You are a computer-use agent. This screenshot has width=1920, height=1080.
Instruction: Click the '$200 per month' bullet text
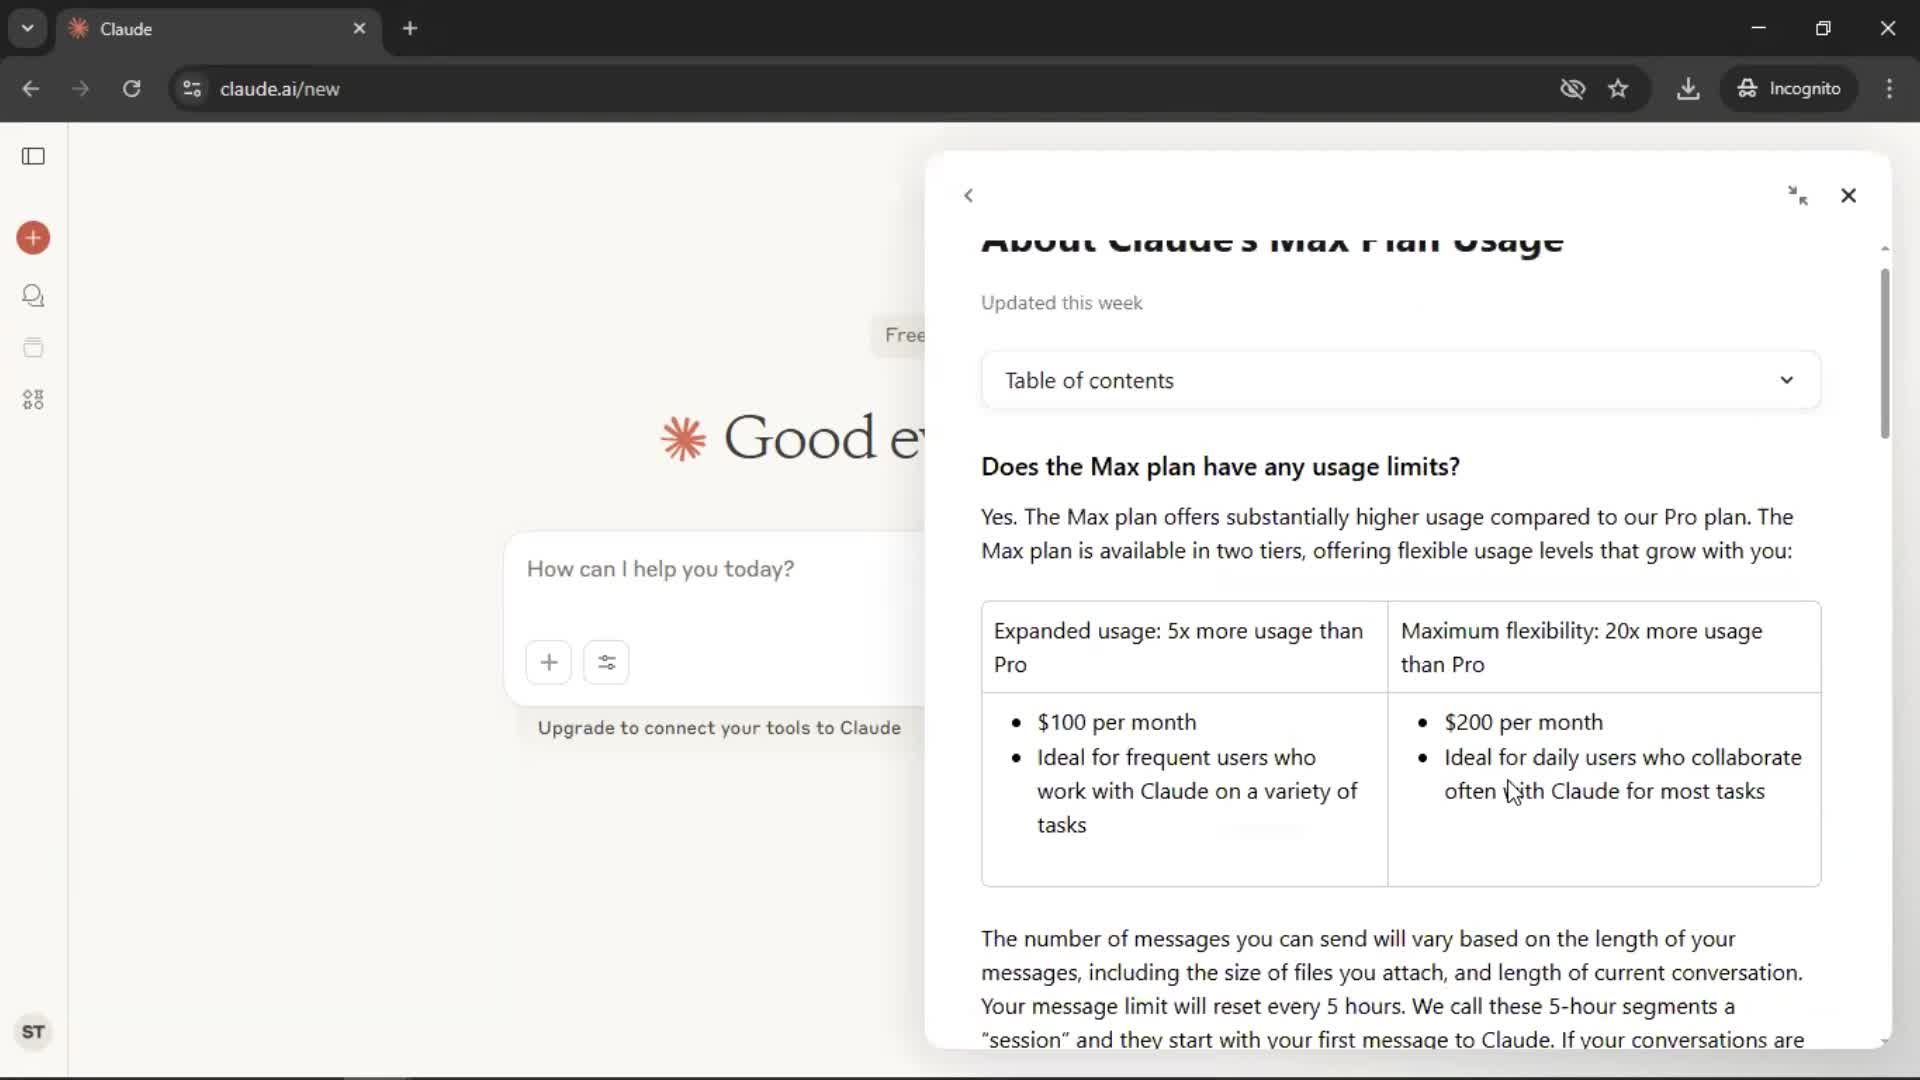(1523, 722)
